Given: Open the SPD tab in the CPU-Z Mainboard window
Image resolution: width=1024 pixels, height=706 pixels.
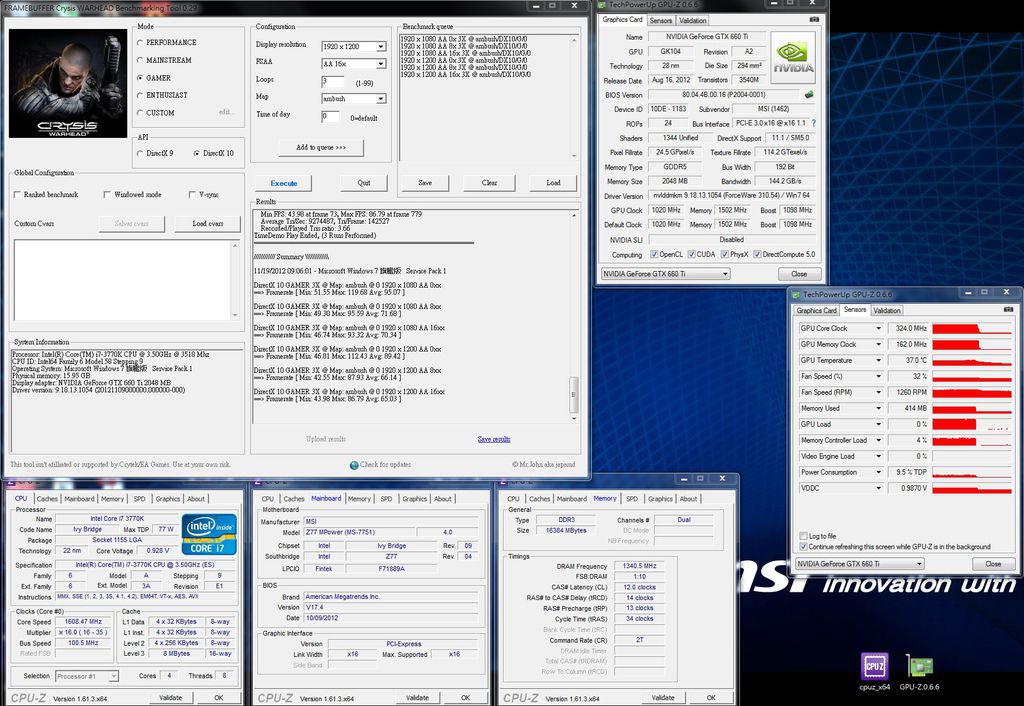Looking at the screenshot, I should point(386,499).
